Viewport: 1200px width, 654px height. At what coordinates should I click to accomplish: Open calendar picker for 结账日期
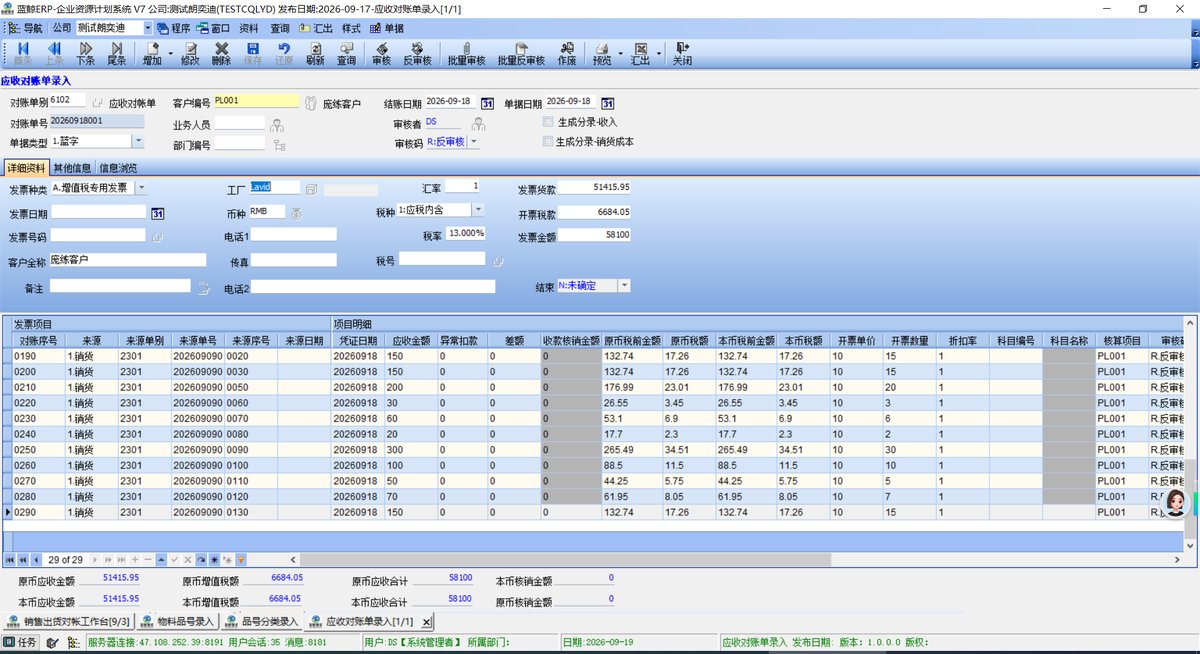click(x=487, y=103)
